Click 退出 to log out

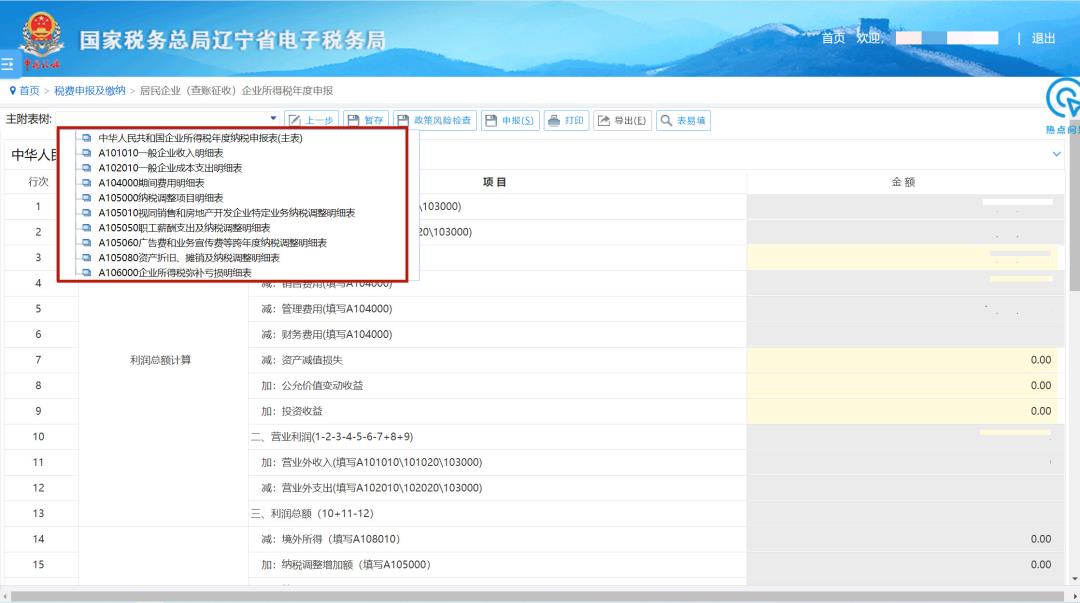click(x=1043, y=38)
